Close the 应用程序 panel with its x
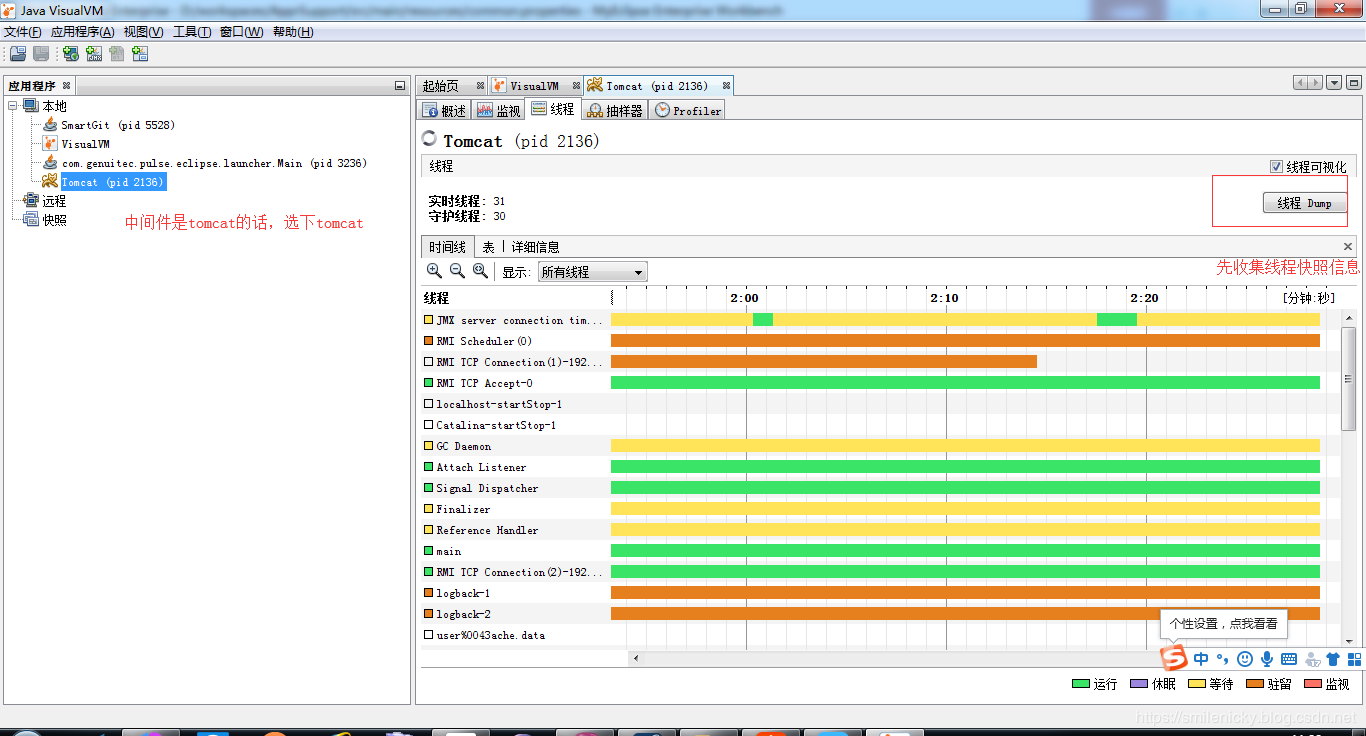Image resolution: width=1366 pixels, height=736 pixels. [x=67, y=86]
